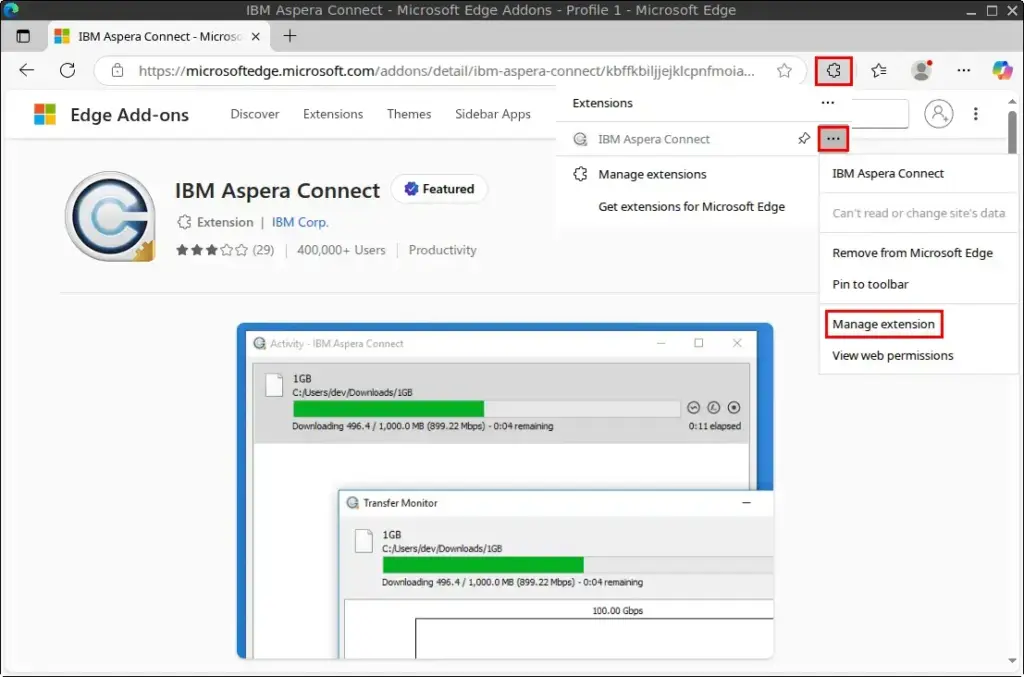Screen dimensions: 1024x677
Task: Click the Manage extensions puzzle icon
Action: 580,174
